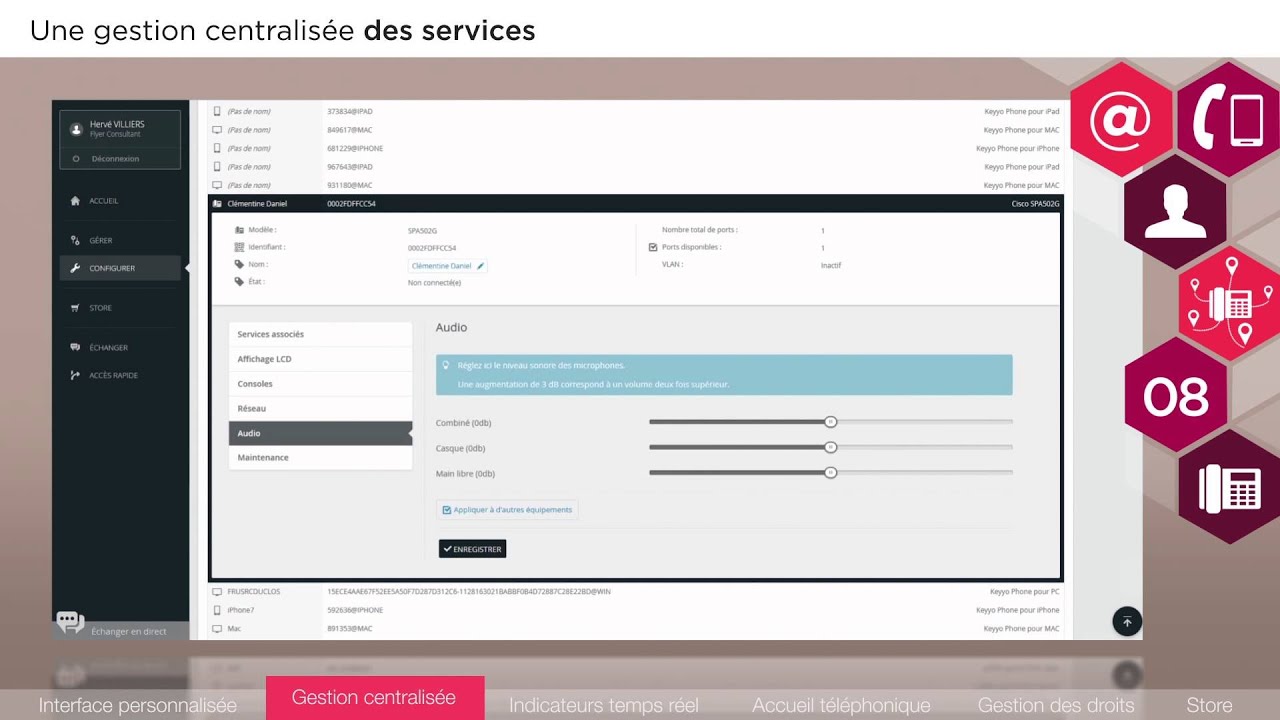Viewport: 1280px width, 720px height.
Task: Click the desk phone hexagon icon
Action: [1230, 487]
